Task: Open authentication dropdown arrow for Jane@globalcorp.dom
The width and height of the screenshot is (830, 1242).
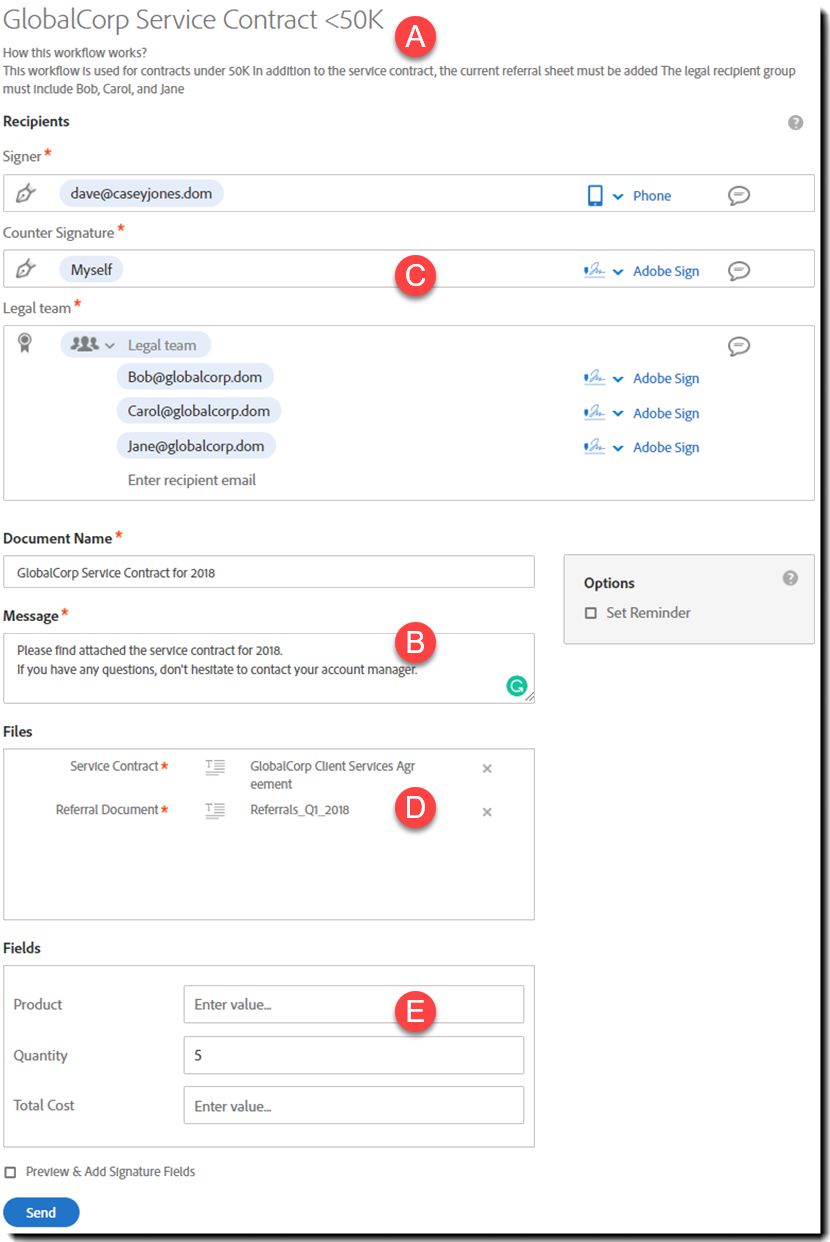Action: click(x=618, y=448)
